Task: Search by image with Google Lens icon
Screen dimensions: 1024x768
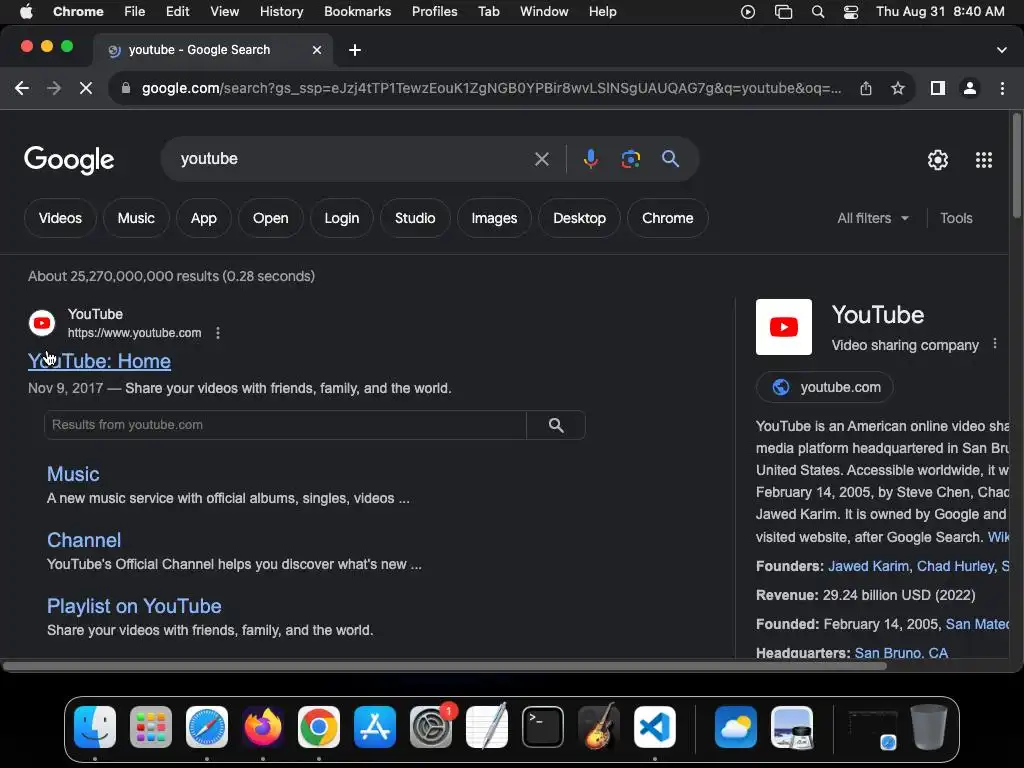Action: pyautogui.click(x=630, y=159)
